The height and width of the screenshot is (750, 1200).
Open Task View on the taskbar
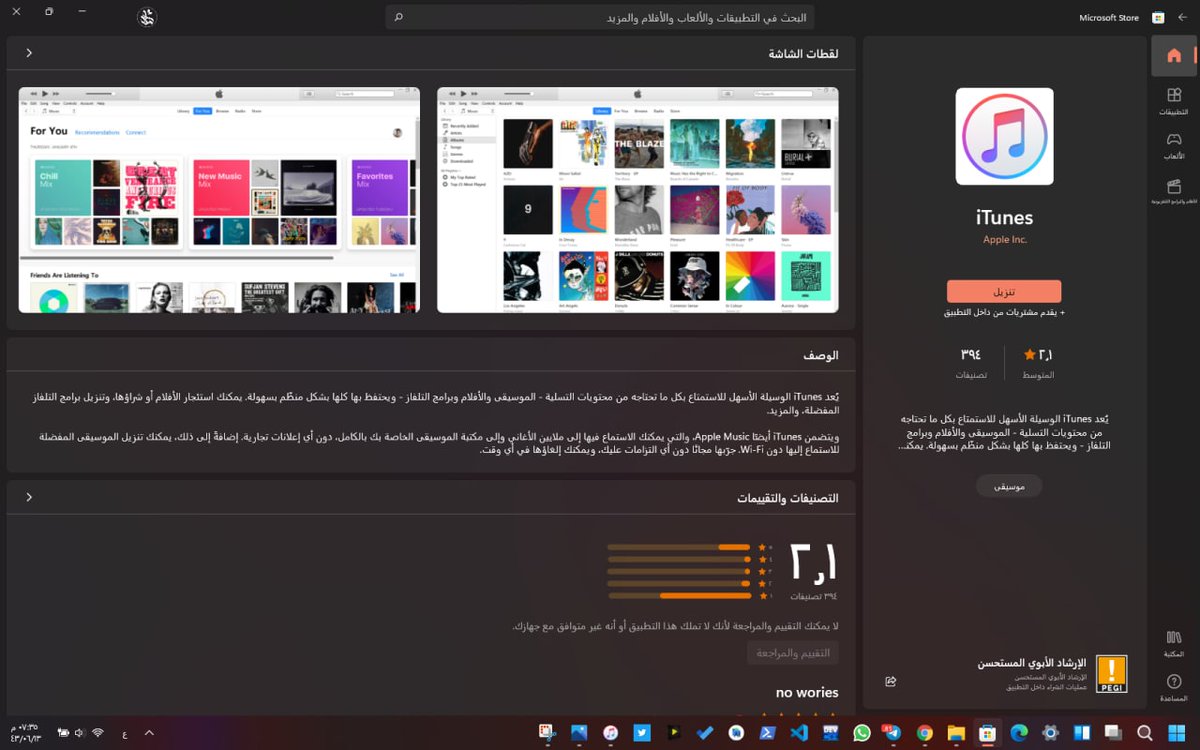click(1113, 733)
